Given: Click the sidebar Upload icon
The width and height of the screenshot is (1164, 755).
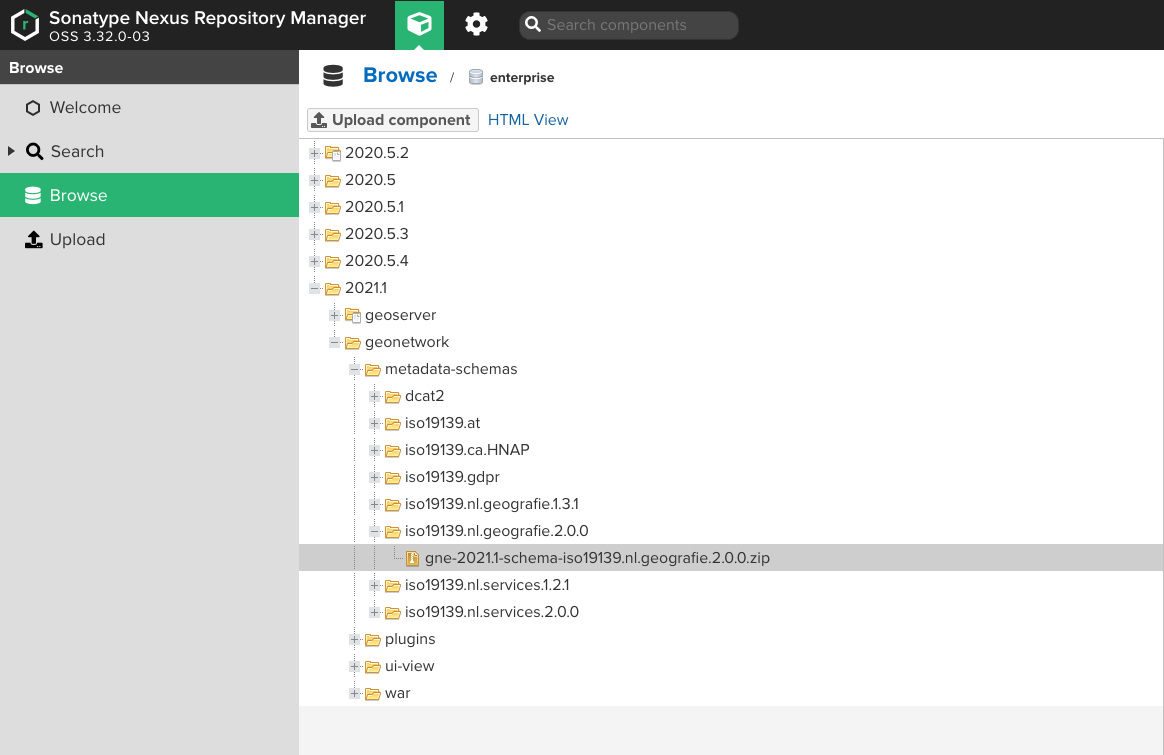Looking at the screenshot, I should [x=33, y=239].
